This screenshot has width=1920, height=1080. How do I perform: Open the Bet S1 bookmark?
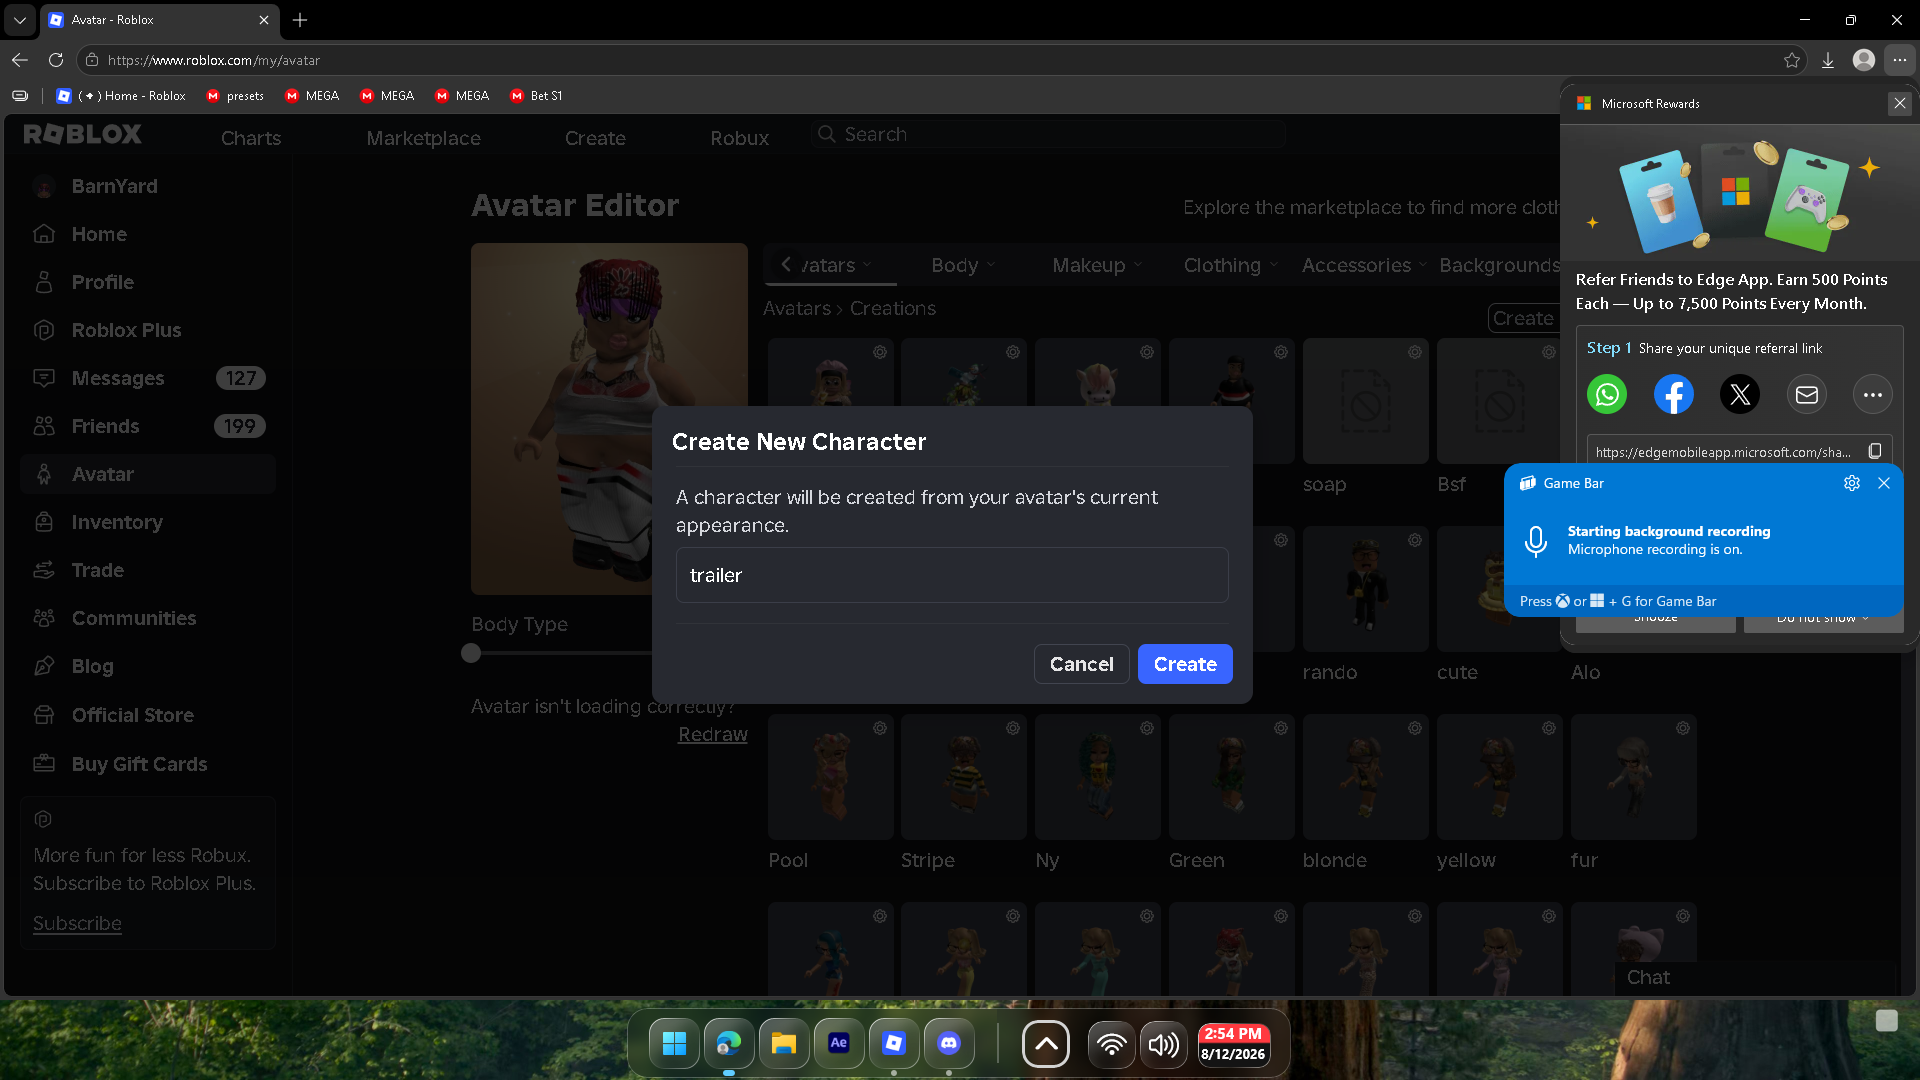tap(537, 96)
